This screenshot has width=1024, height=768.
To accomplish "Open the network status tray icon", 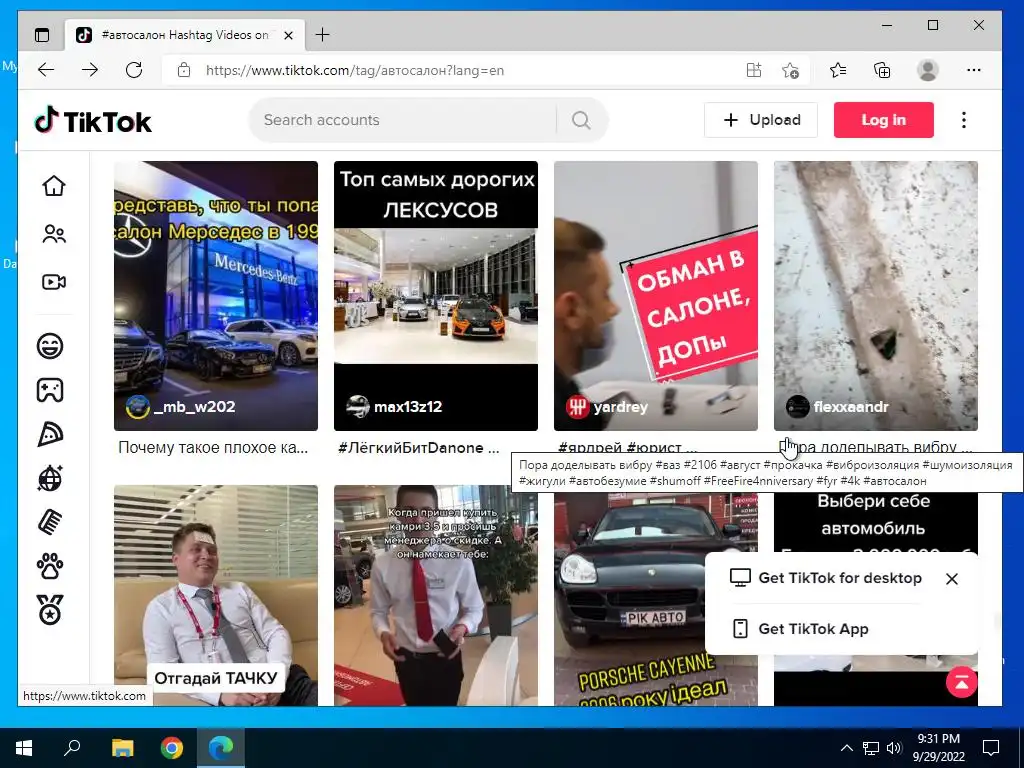I will click(871, 748).
